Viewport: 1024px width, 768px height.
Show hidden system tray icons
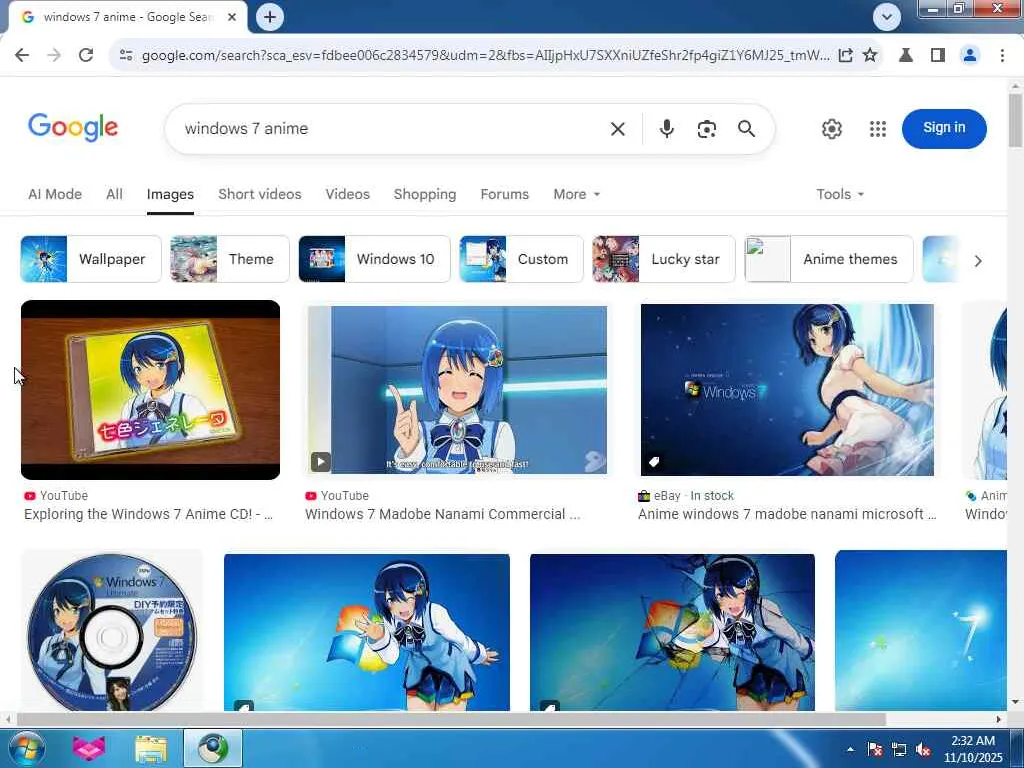850,750
